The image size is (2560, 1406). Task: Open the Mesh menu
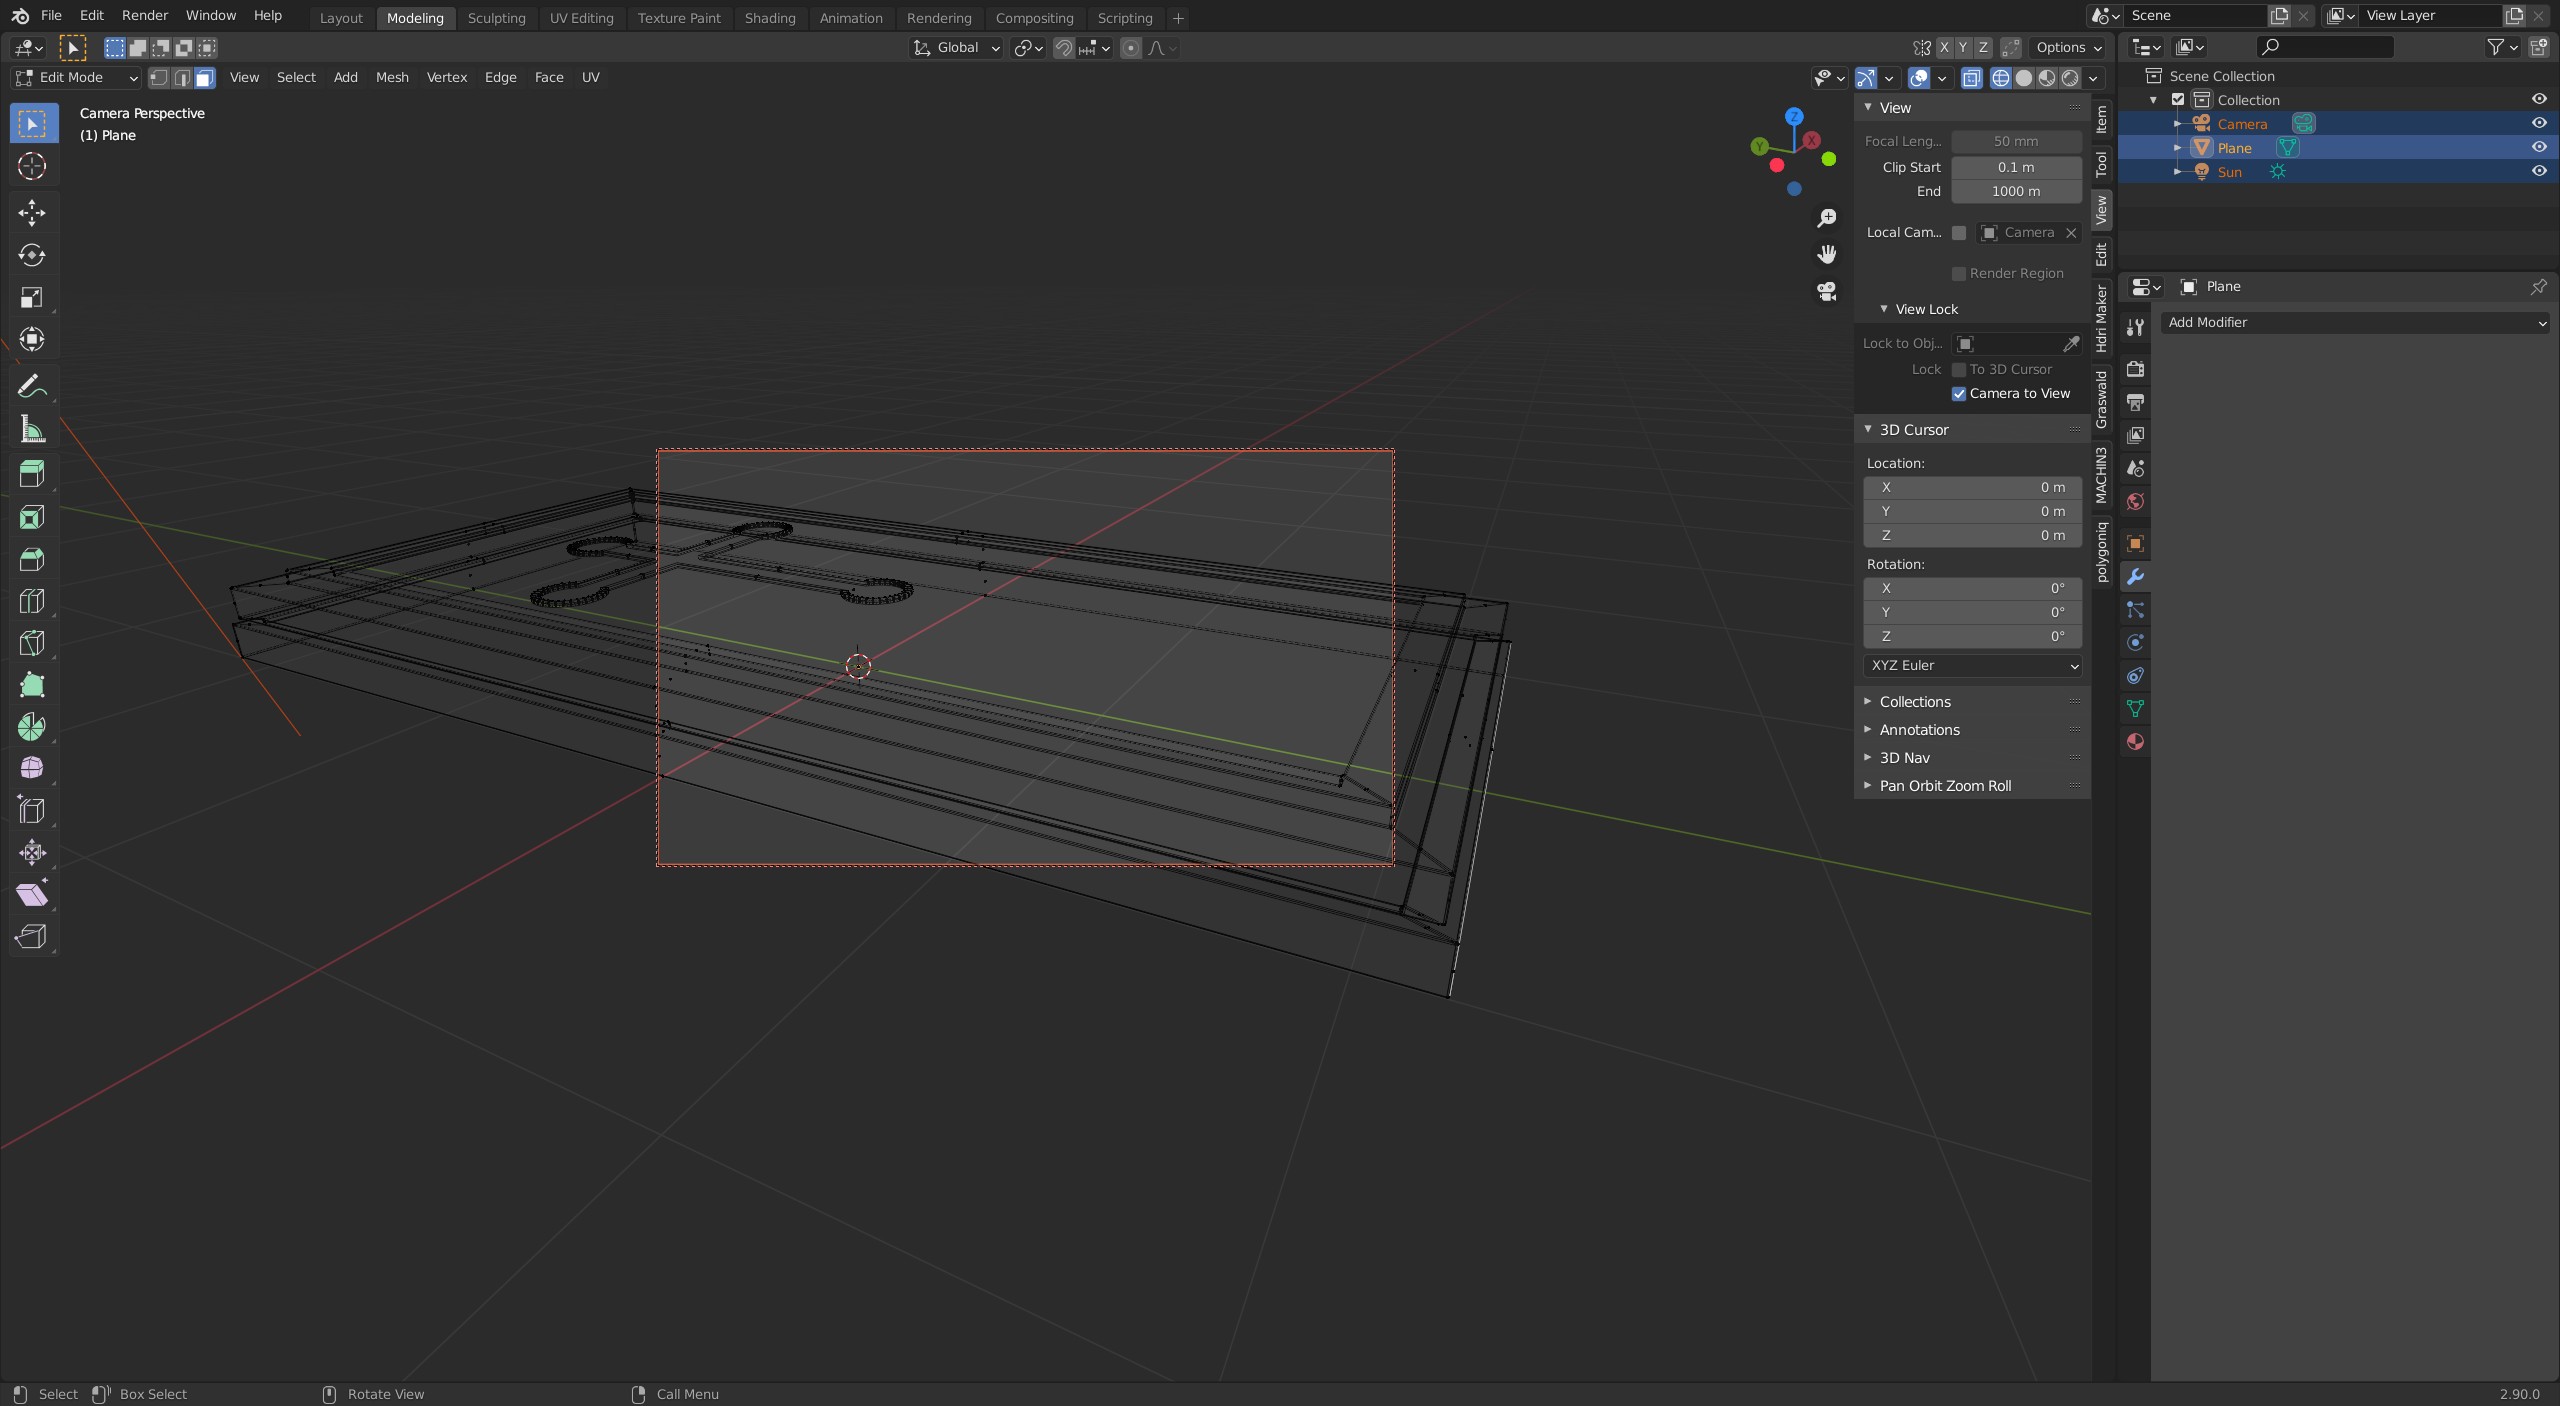391,78
